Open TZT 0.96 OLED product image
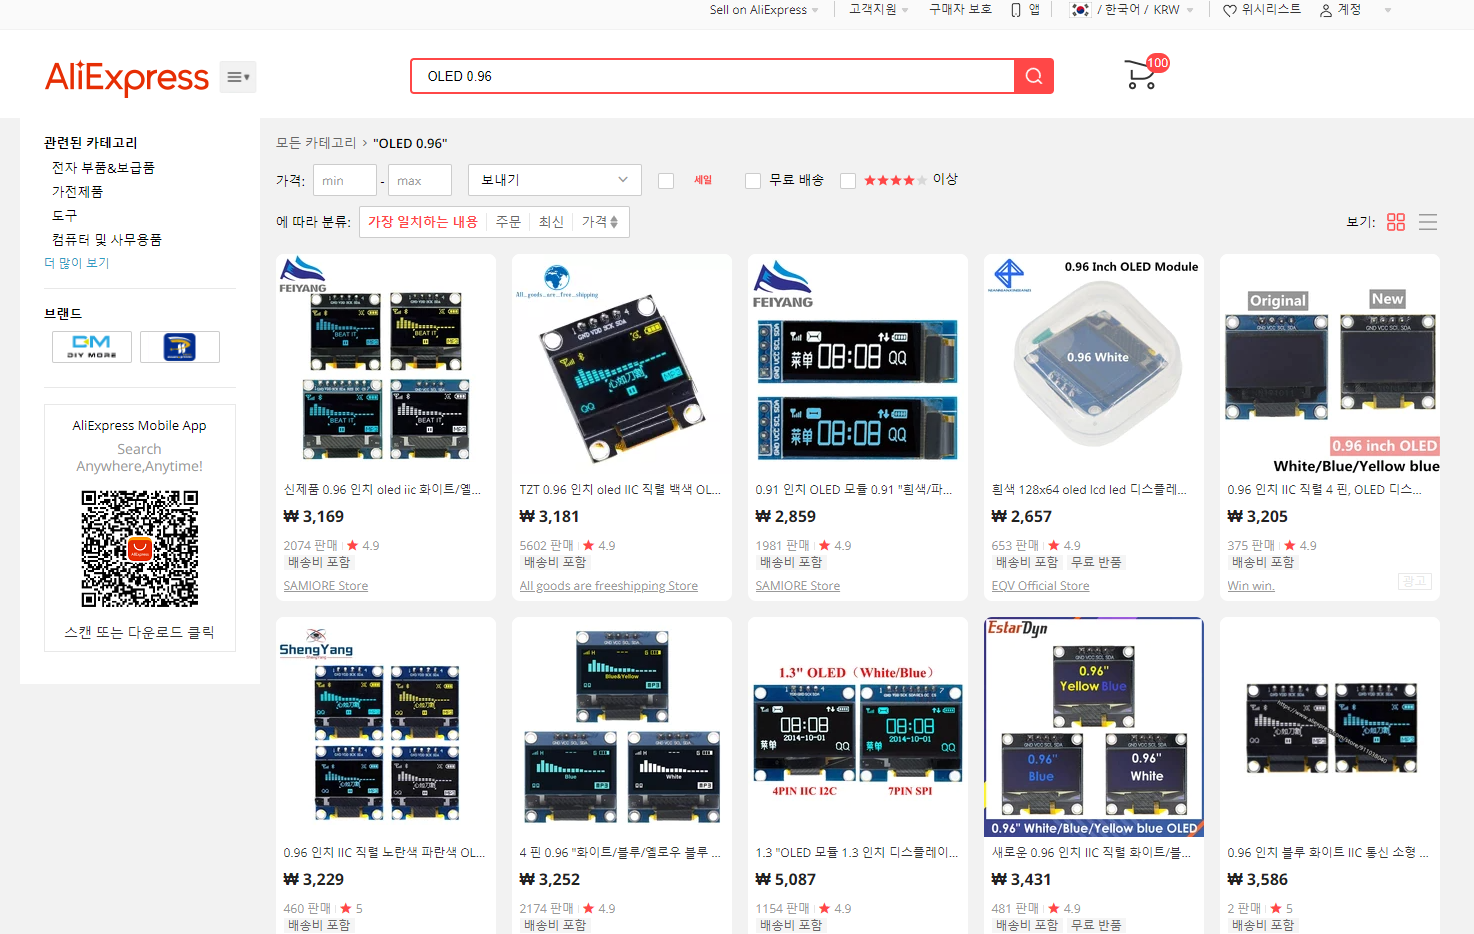Viewport: 1474px width, 934px height. [622, 364]
